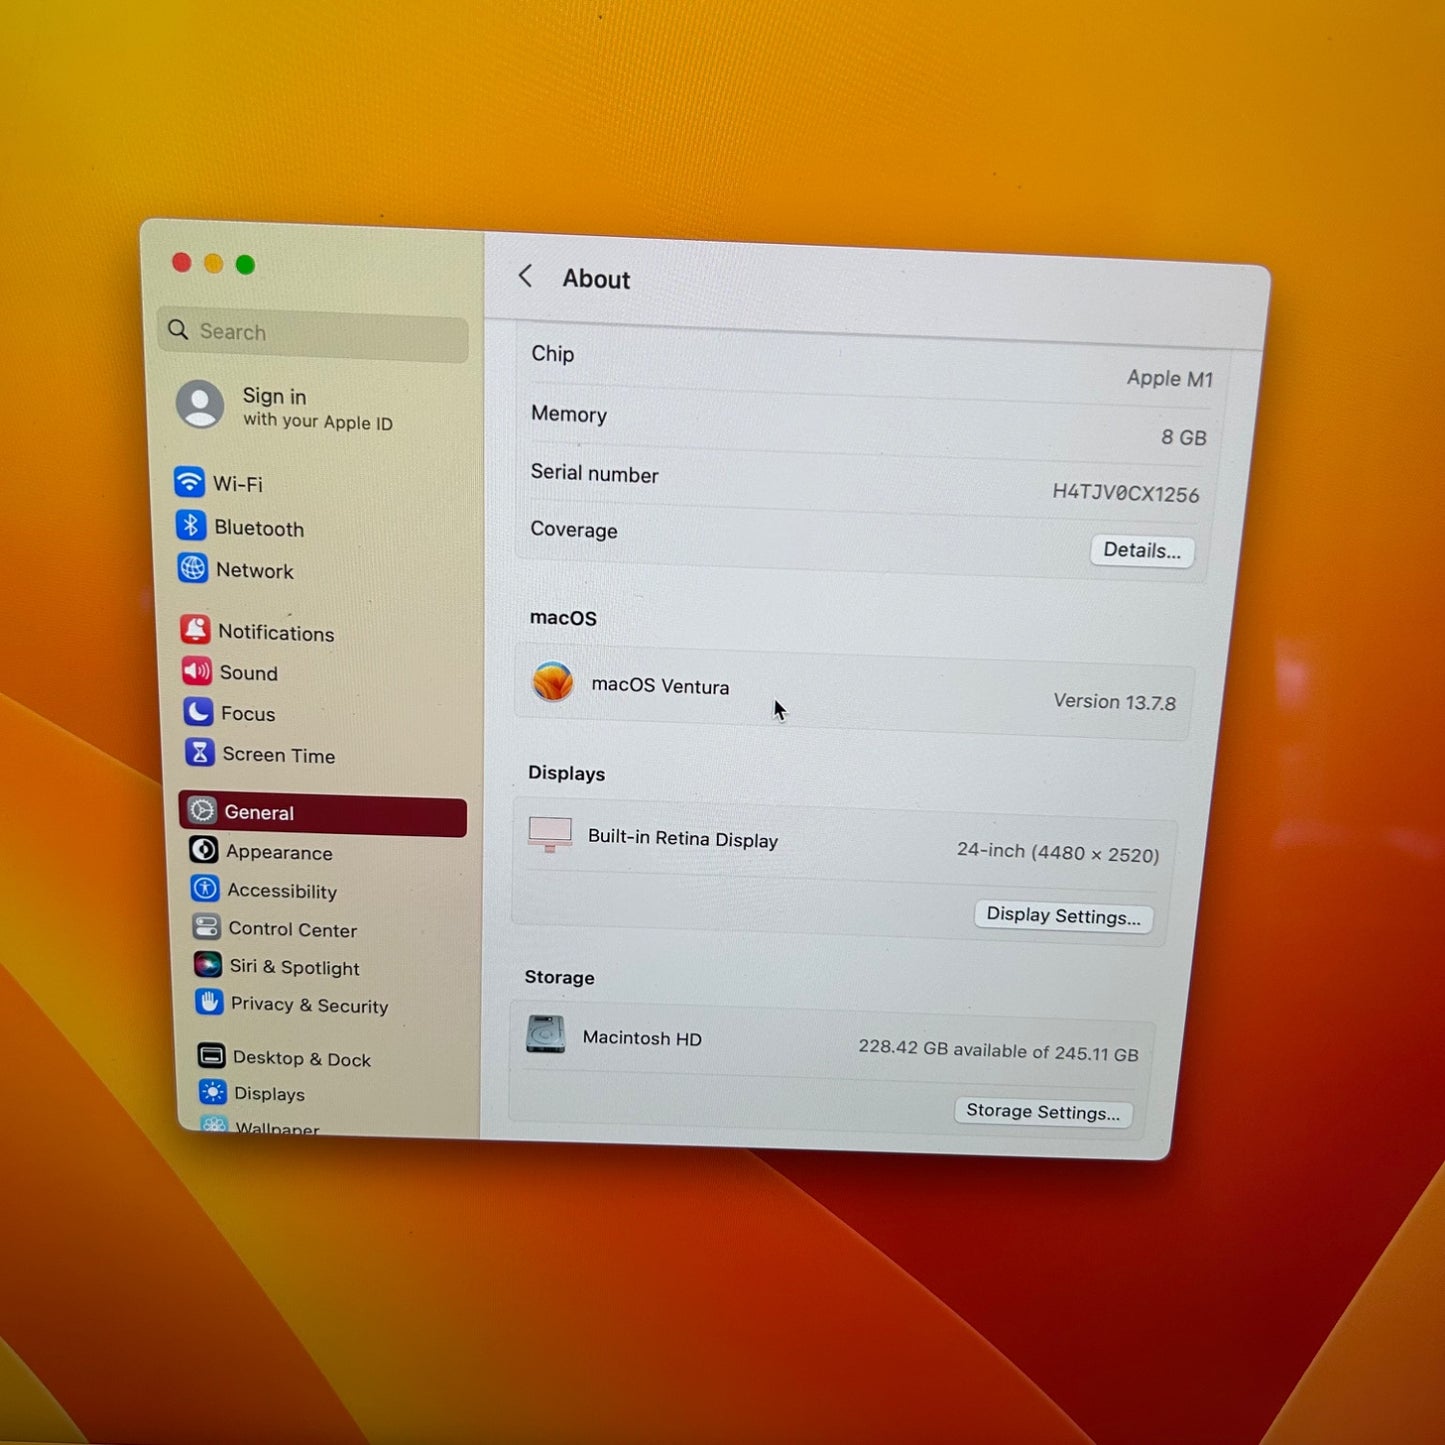
Task: Click Version 13.7.8 text
Action: tap(1114, 702)
